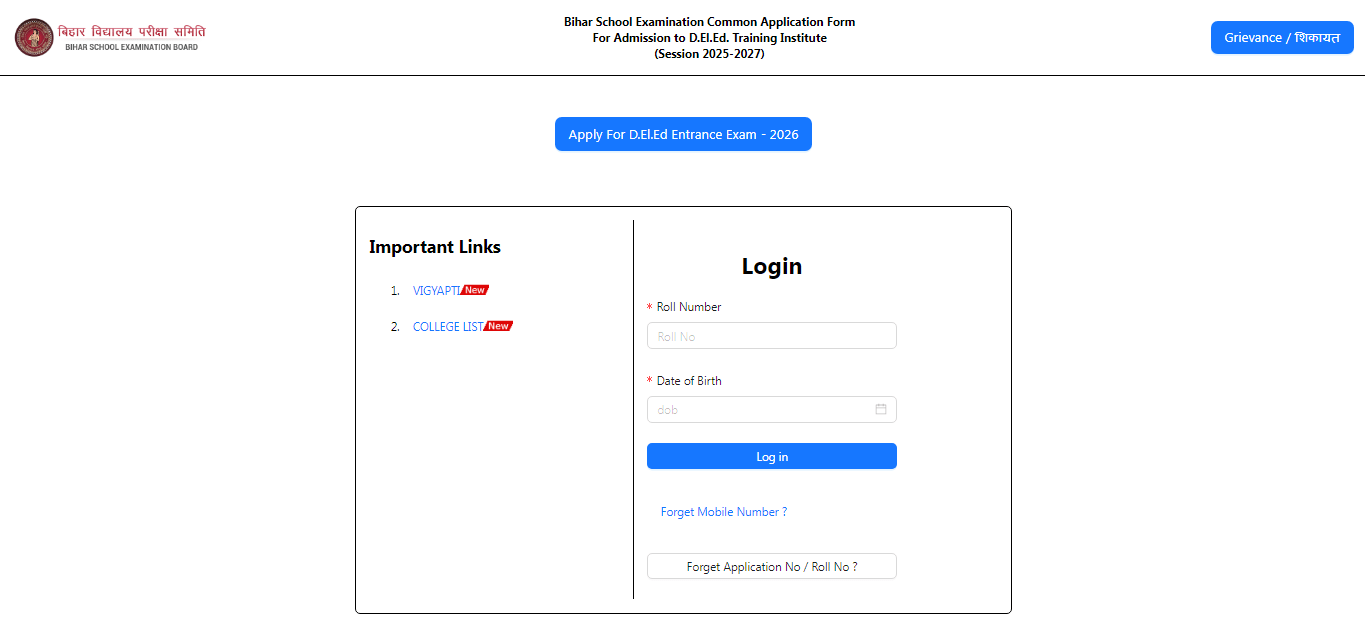Screen dimensions: 1365x636
Task: Click the BIHAR SCHOOL EXAMINATION BOARD caption
Action: coord(131,47)
